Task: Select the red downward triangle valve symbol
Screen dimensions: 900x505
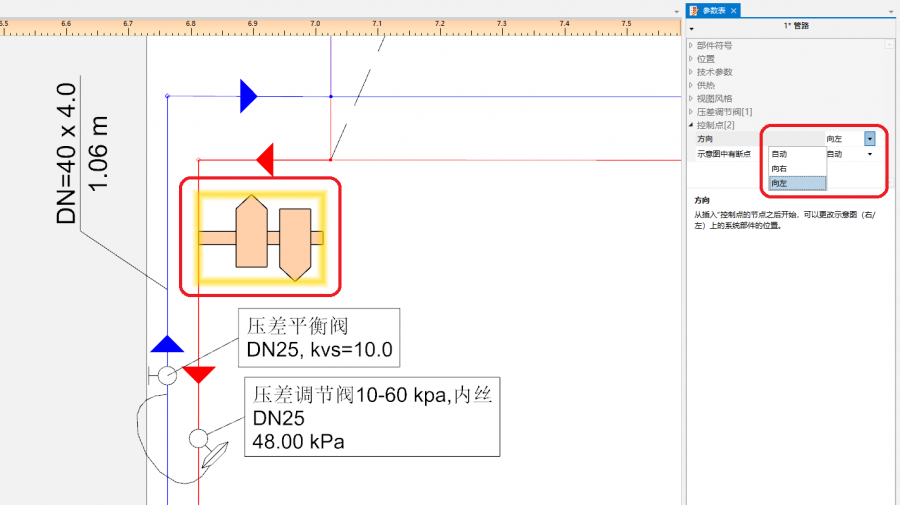Action: pyautogui.click(x=200, y=374)
